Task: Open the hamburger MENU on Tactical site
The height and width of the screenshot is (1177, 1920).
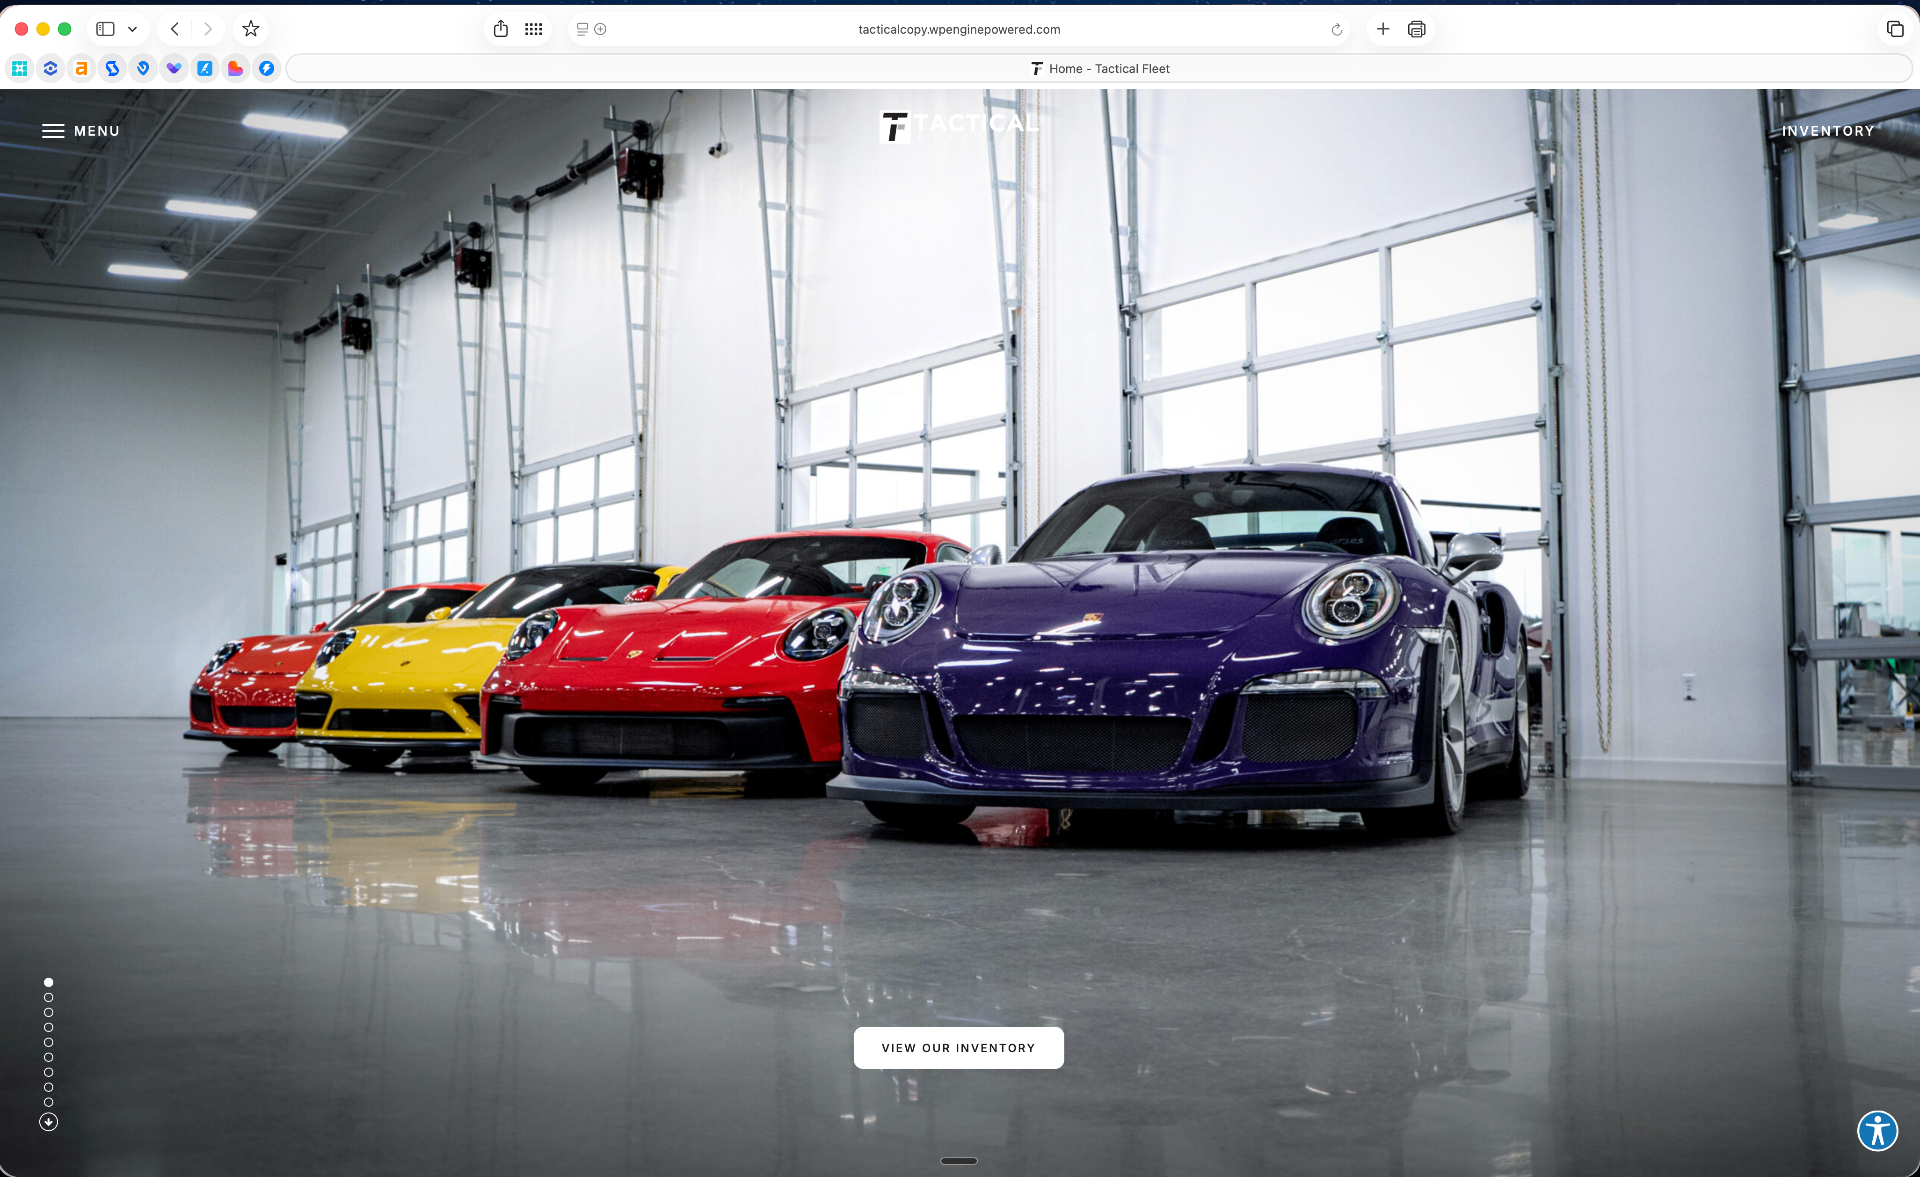Action: [80, 131]
